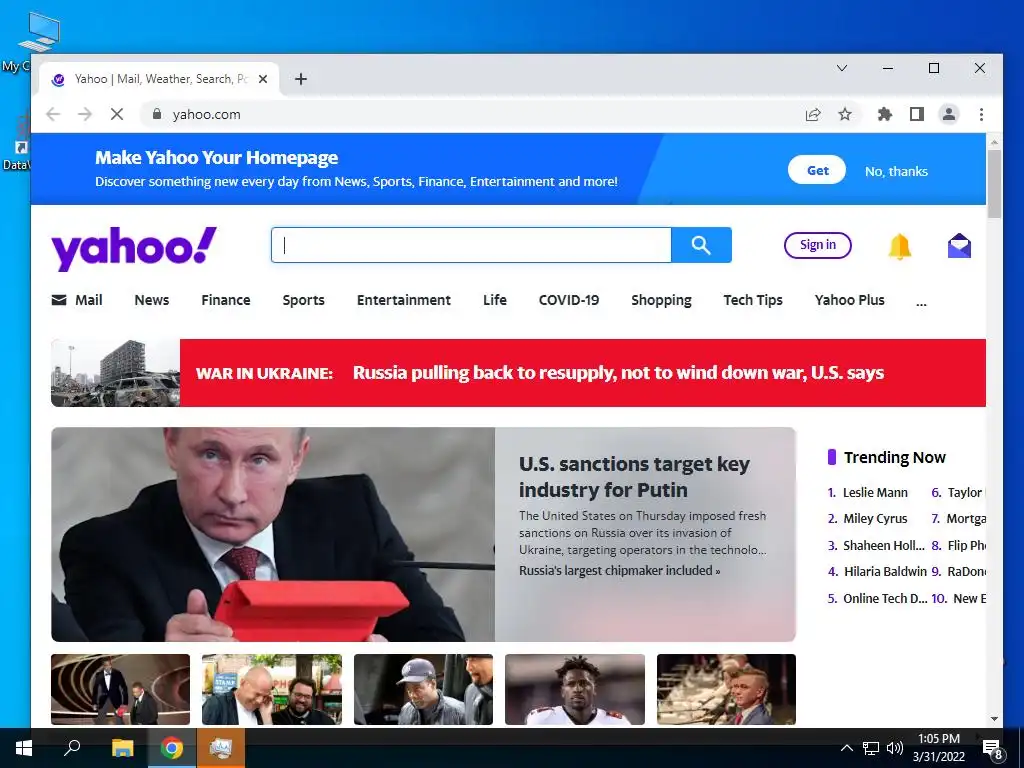The image size is (1024, 768).
Task: Open the Chrome profile avatar
Action: 948,114
